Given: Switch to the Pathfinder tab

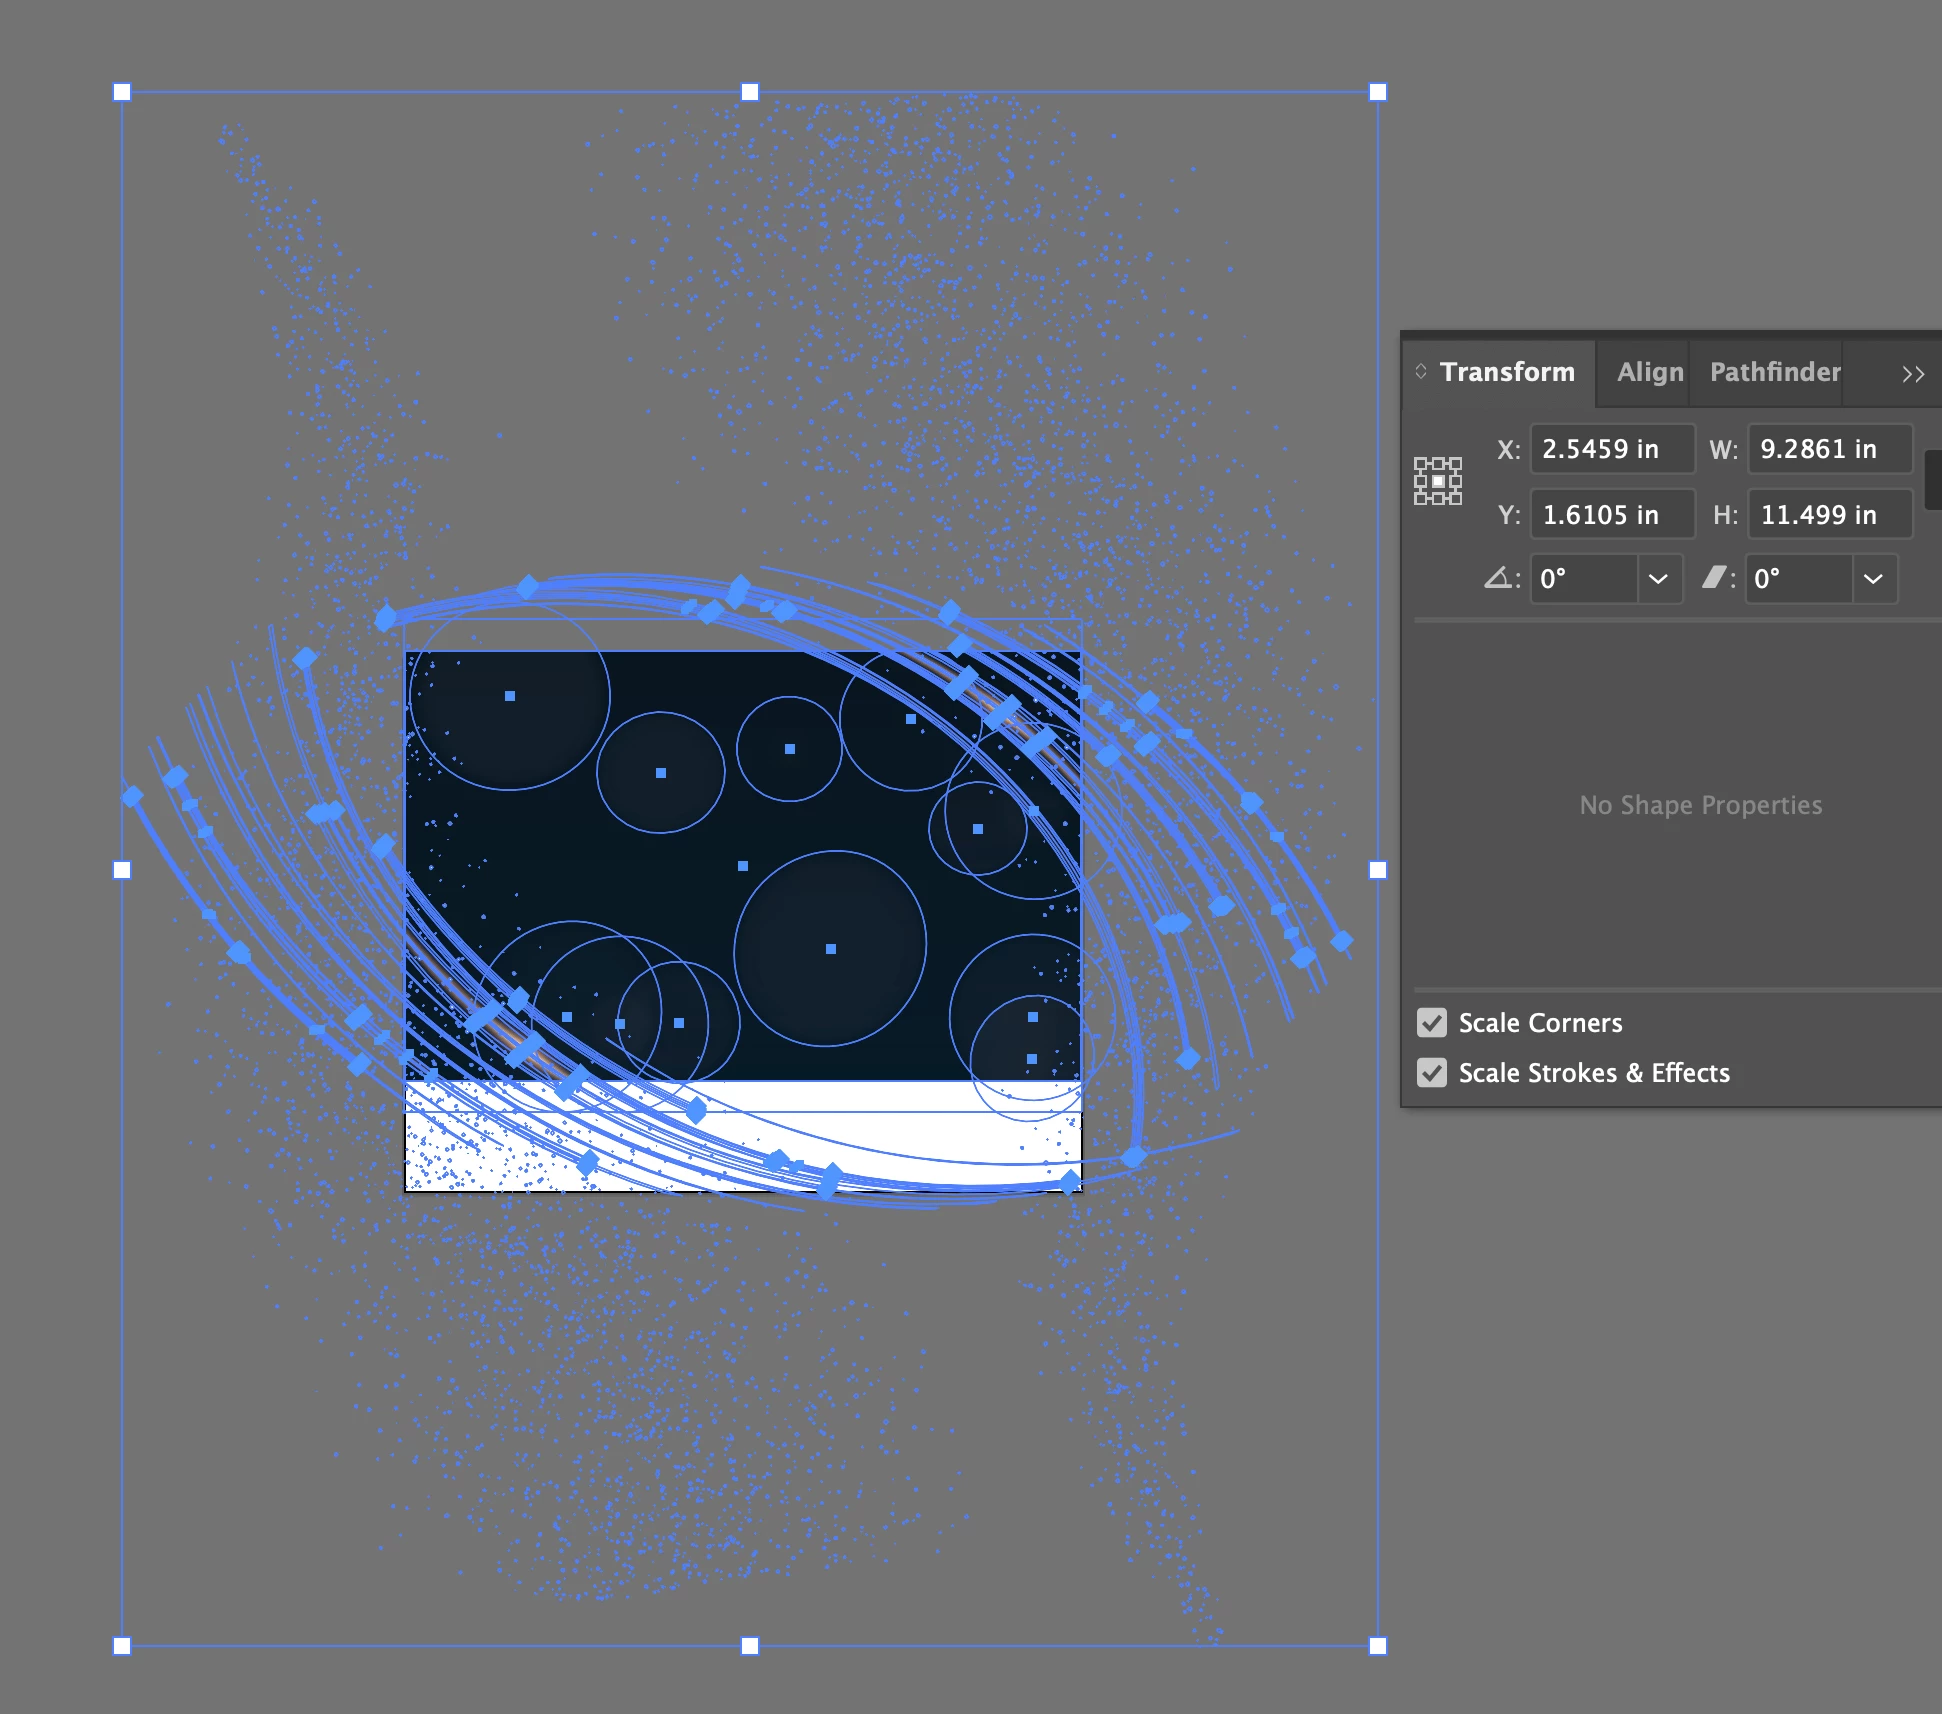Looking at the screenshot, I should pos(1774,372).
